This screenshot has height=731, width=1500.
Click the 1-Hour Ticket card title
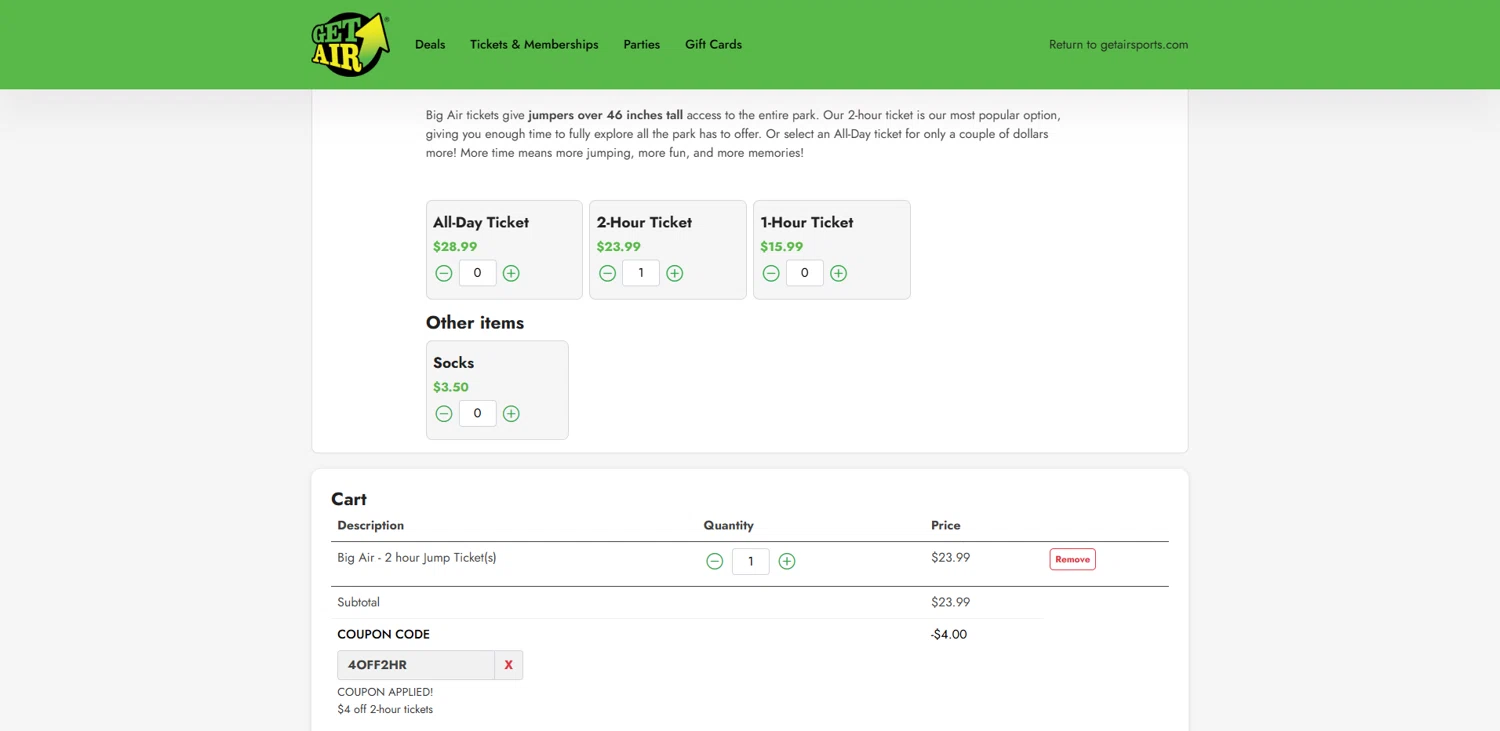[x=807, y=222]
